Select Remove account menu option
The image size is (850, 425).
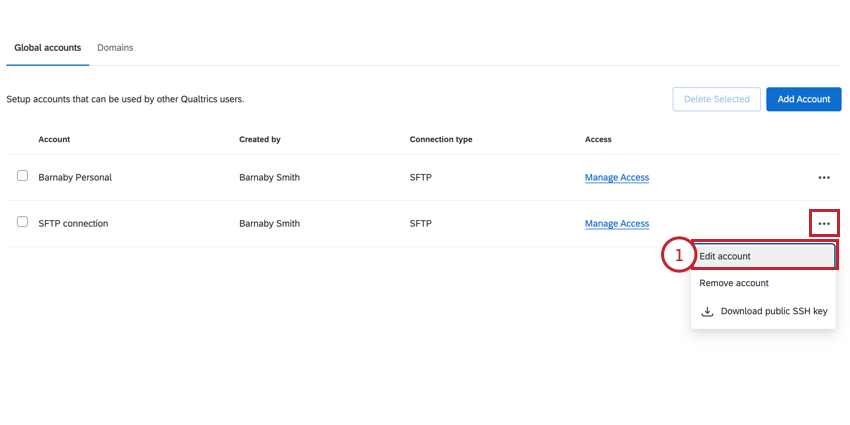734,283
